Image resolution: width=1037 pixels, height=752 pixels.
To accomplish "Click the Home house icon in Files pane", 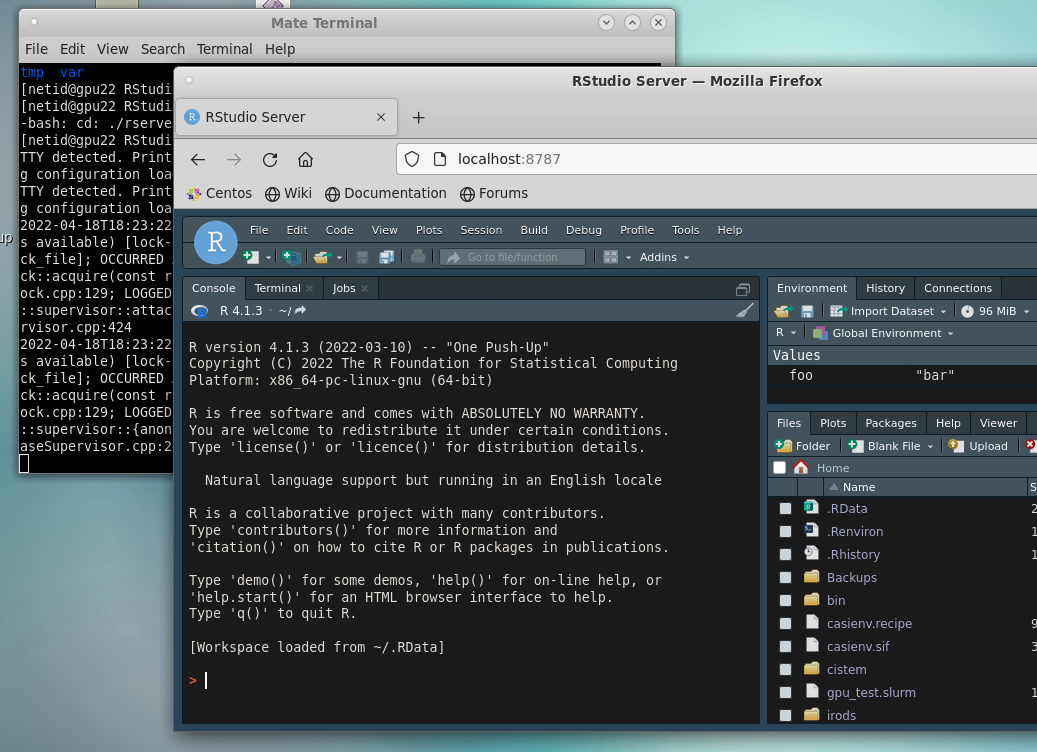I will tap(801, 468).
